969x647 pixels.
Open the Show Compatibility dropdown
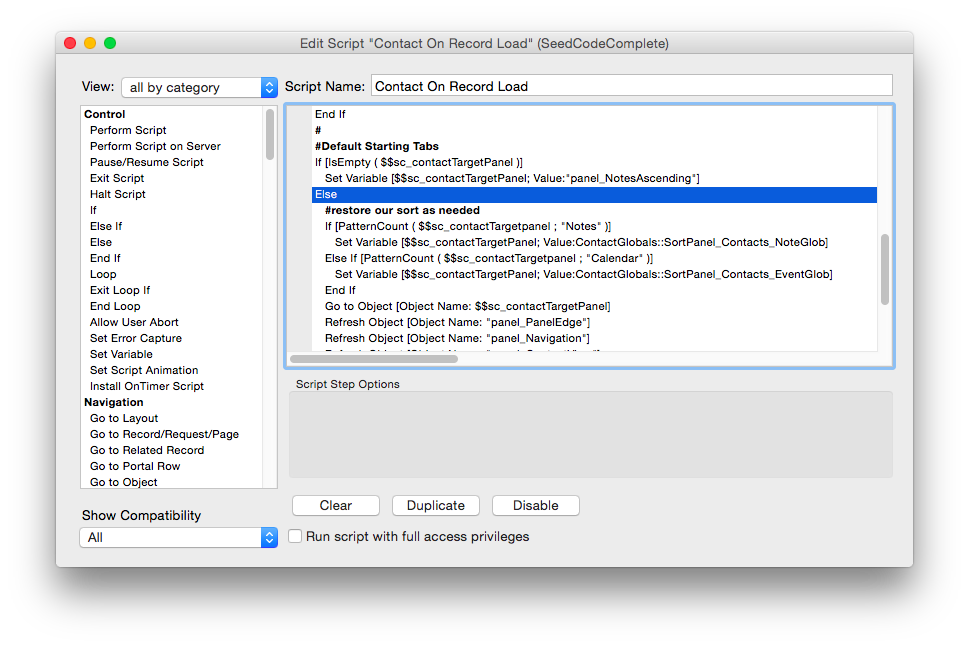(x=178, y=538)
